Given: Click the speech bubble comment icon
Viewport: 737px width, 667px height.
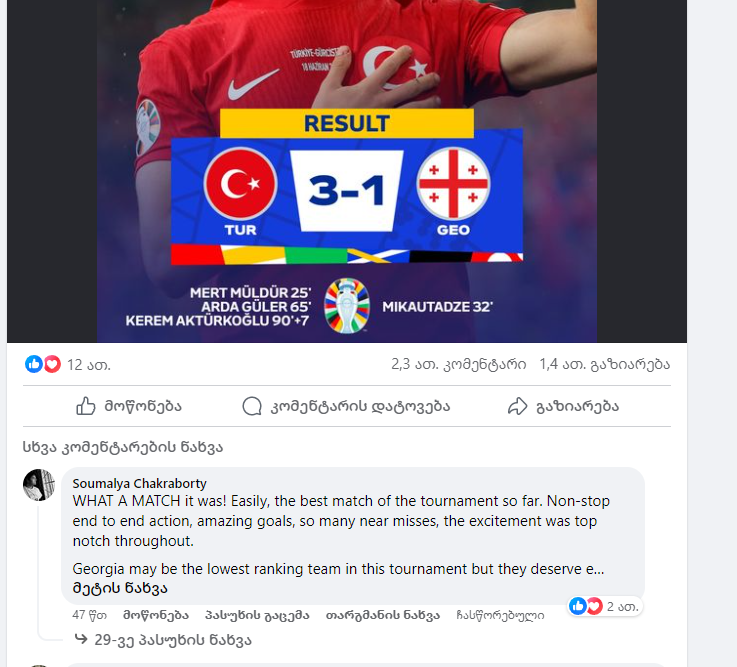Looking at the screenshot, I should click(252, 406).
